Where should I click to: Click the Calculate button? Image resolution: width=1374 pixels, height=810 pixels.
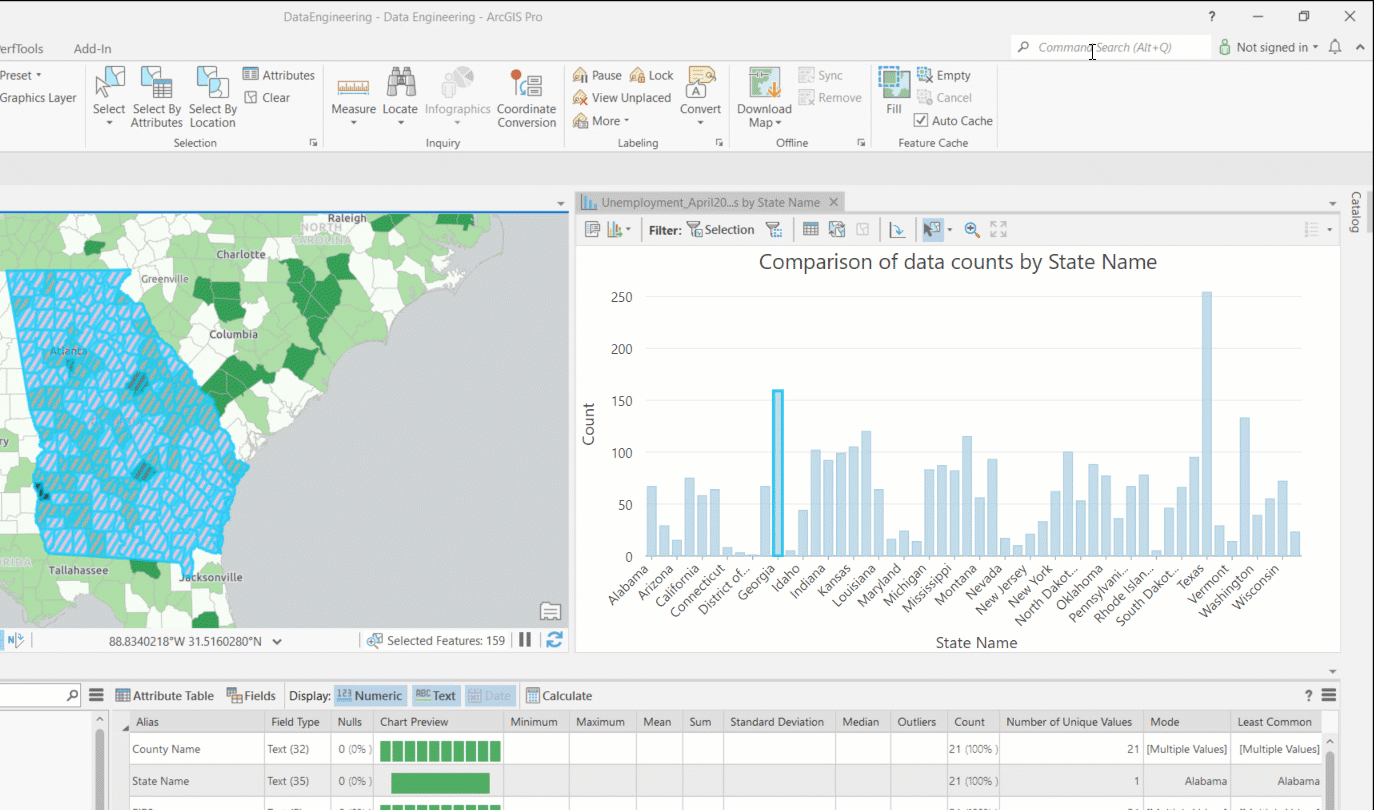coord(559,696)
